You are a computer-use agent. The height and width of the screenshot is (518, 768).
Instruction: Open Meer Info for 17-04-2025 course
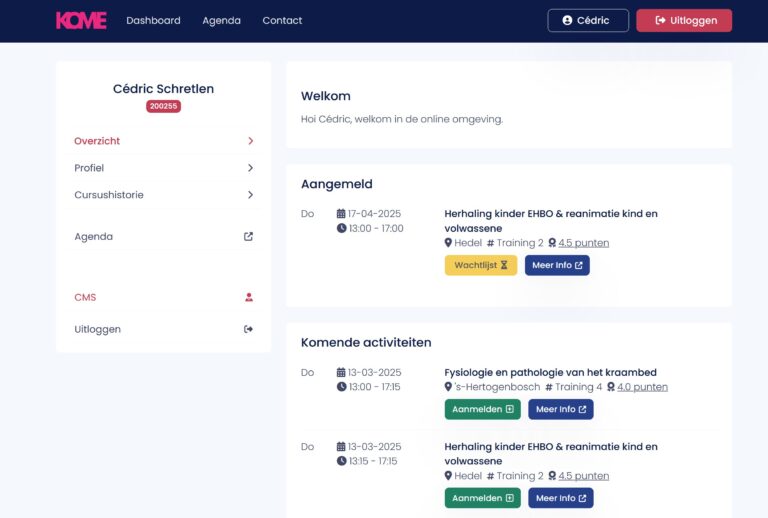[557, 265]
